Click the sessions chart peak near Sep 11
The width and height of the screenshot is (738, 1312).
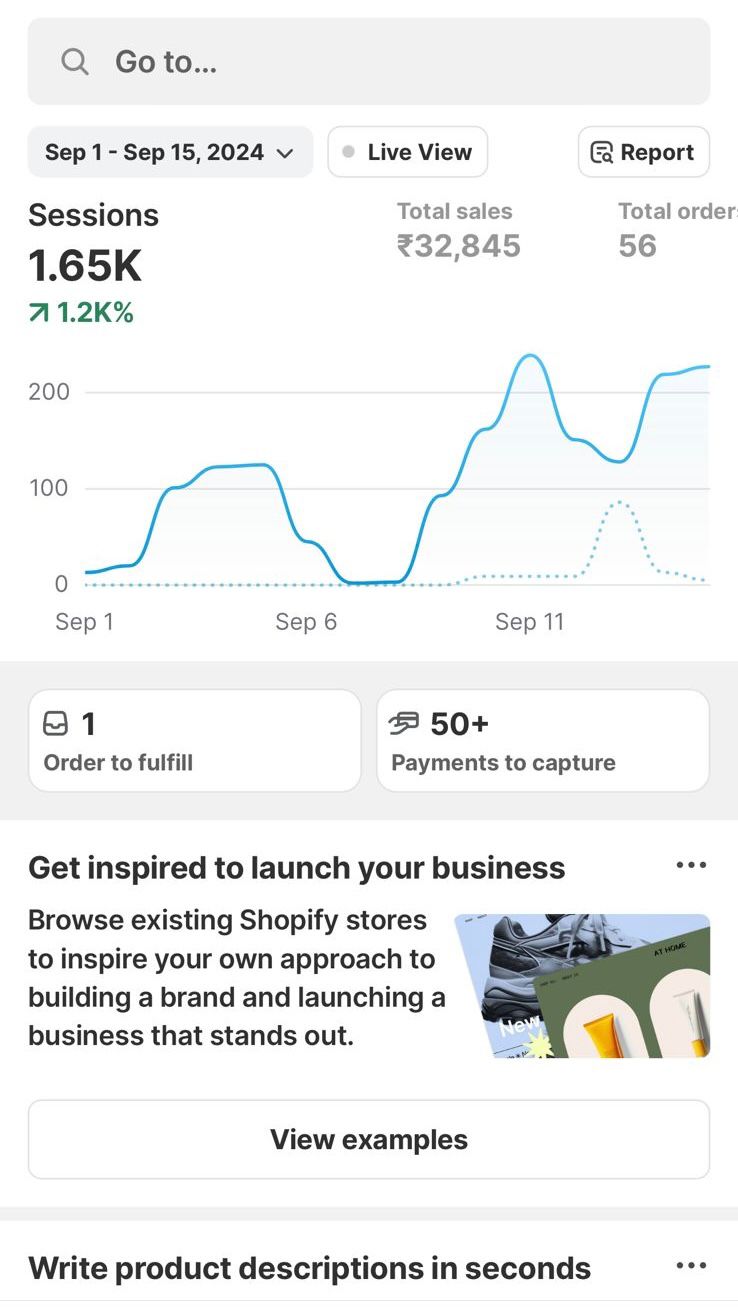528,357
